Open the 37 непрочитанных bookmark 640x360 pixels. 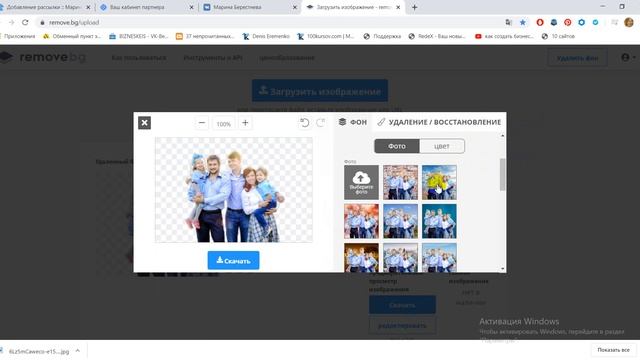click(205, 36)
